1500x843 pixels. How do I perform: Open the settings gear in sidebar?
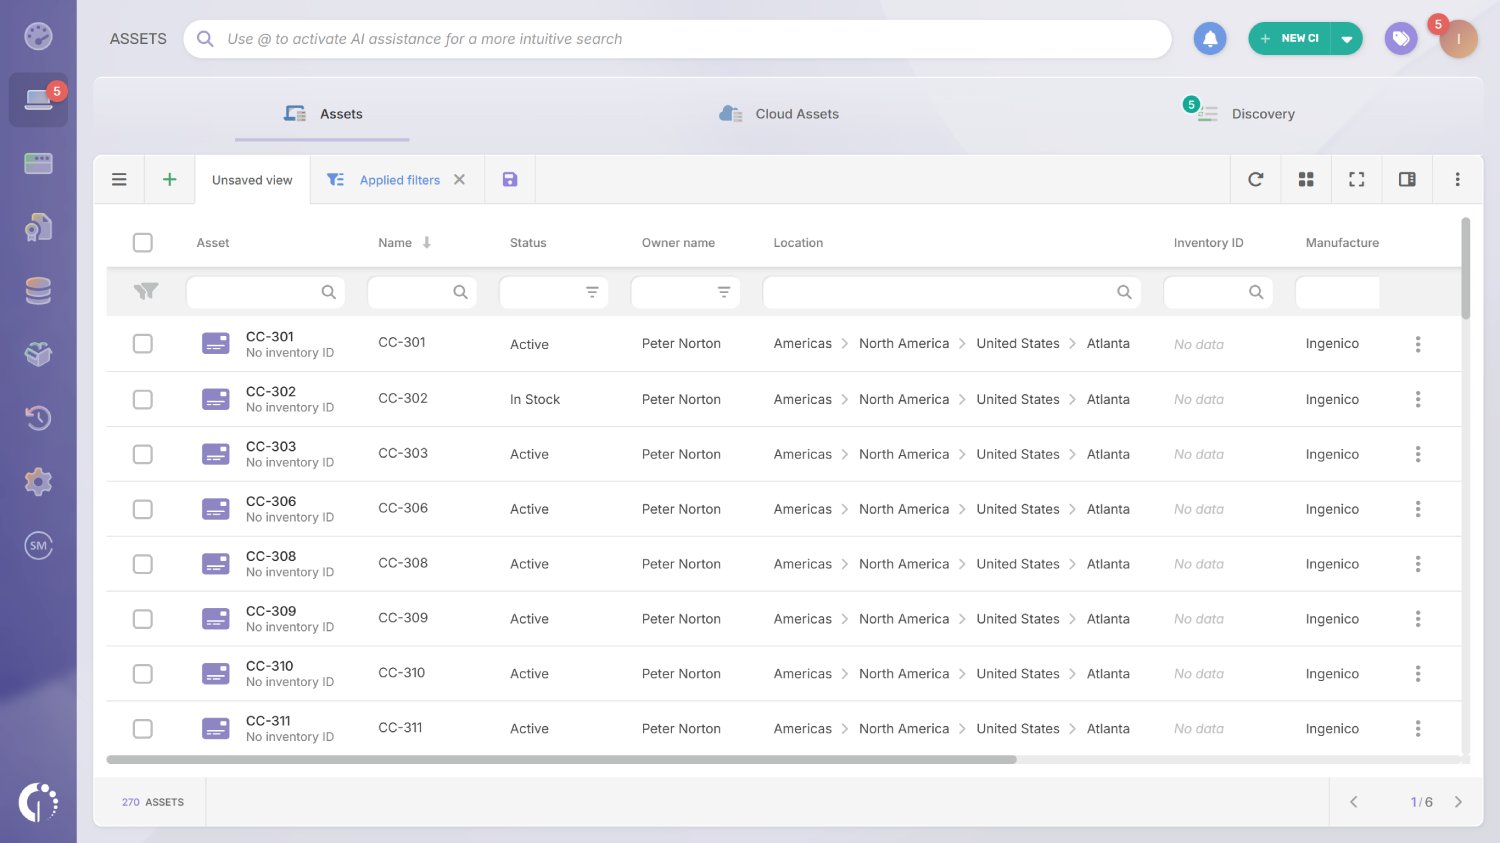(38, 481)
